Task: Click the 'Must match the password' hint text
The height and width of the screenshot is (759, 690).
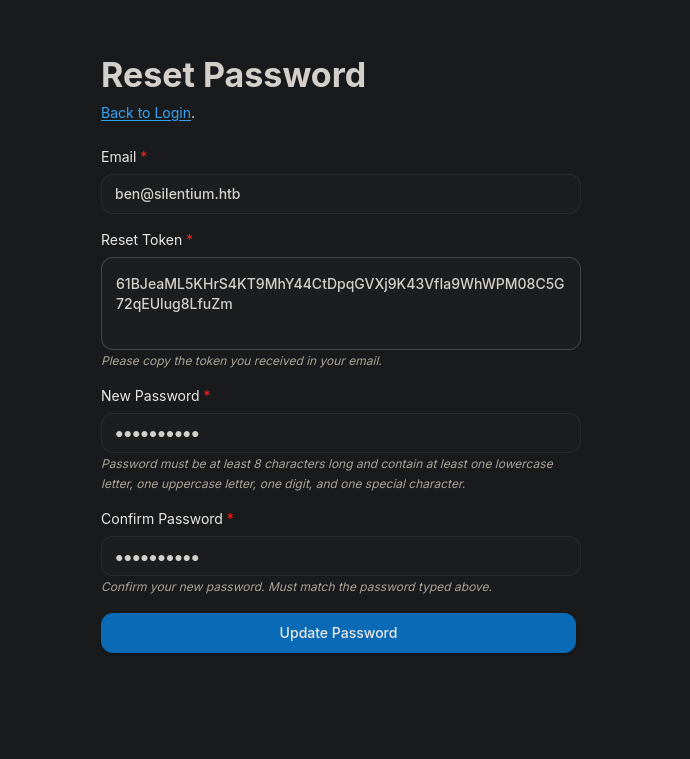Action: point(296,587)
